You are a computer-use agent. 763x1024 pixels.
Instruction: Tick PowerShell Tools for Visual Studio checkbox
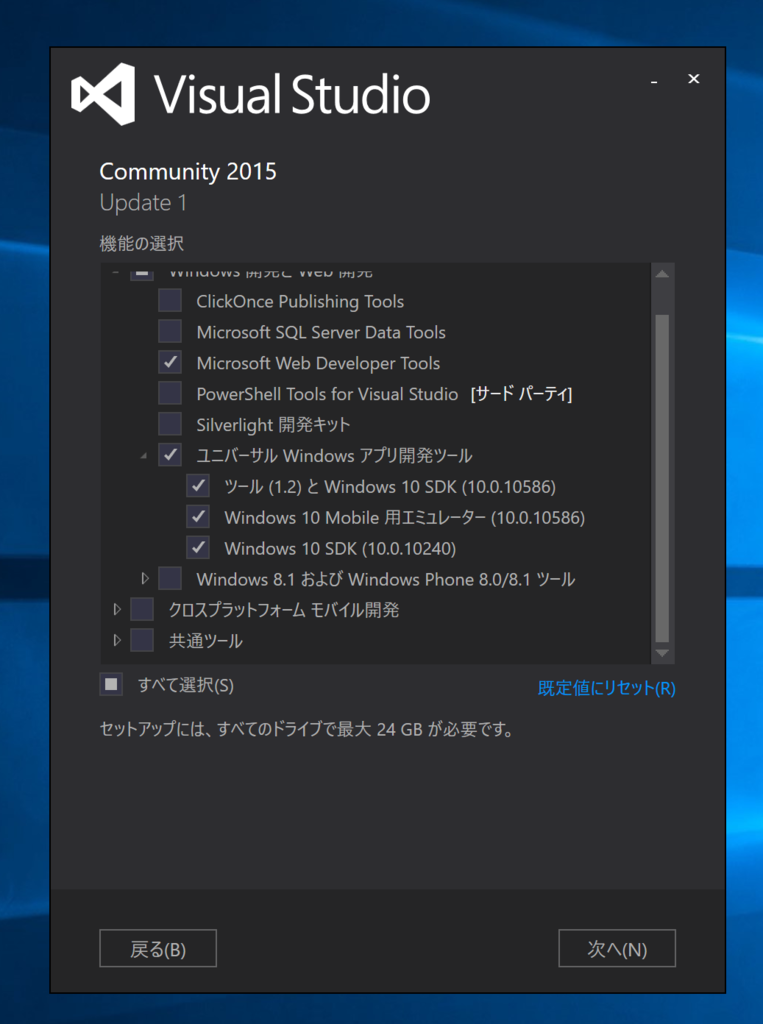click(x=170, y=394)
